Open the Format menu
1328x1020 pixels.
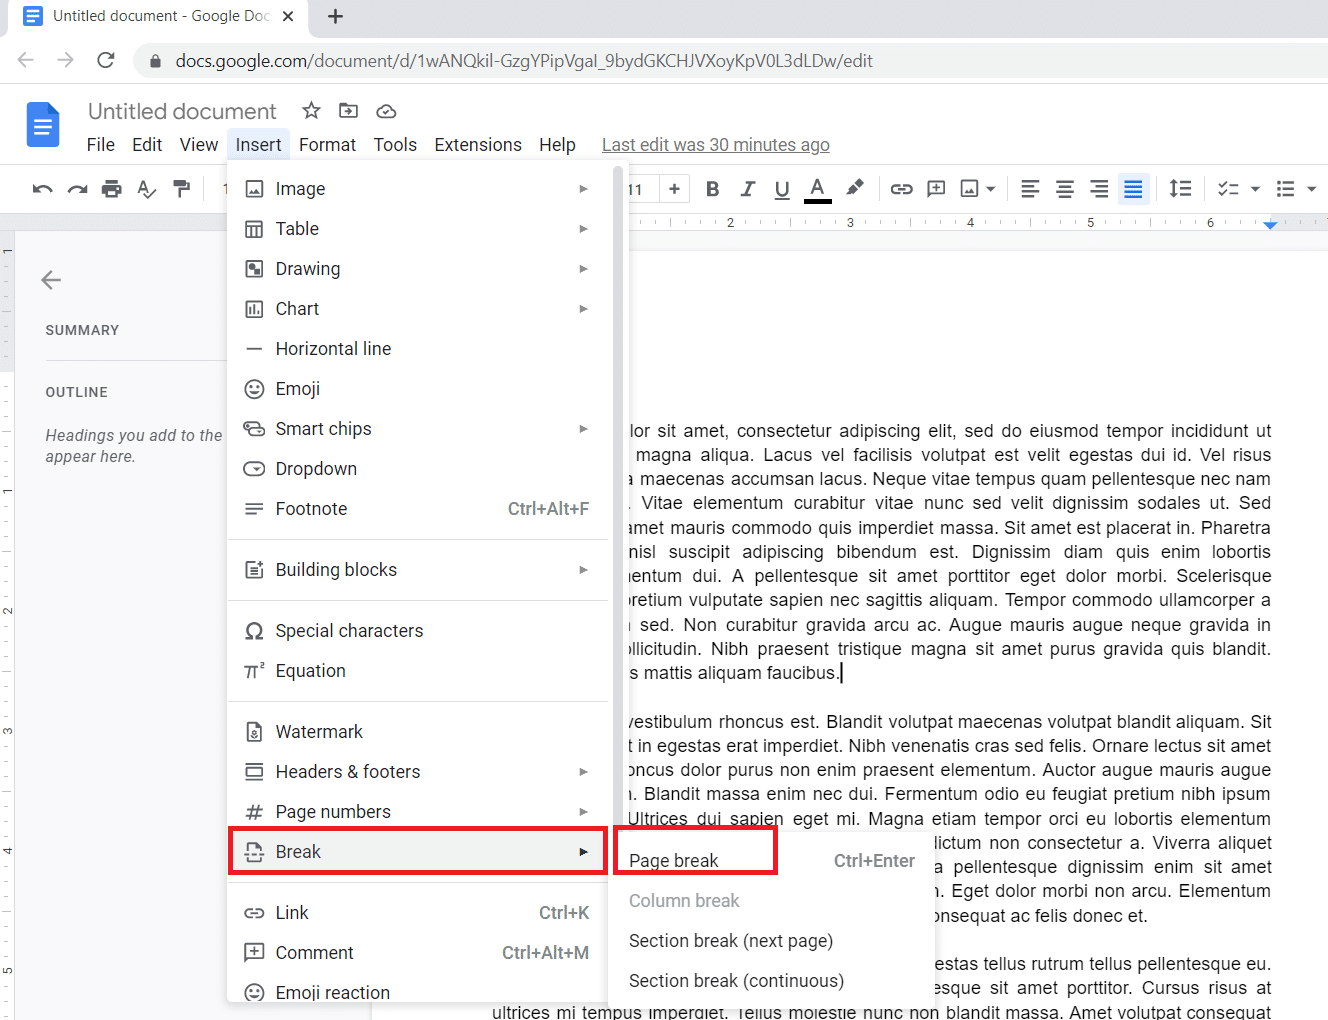pyautogui.click(x=327, y=144)
